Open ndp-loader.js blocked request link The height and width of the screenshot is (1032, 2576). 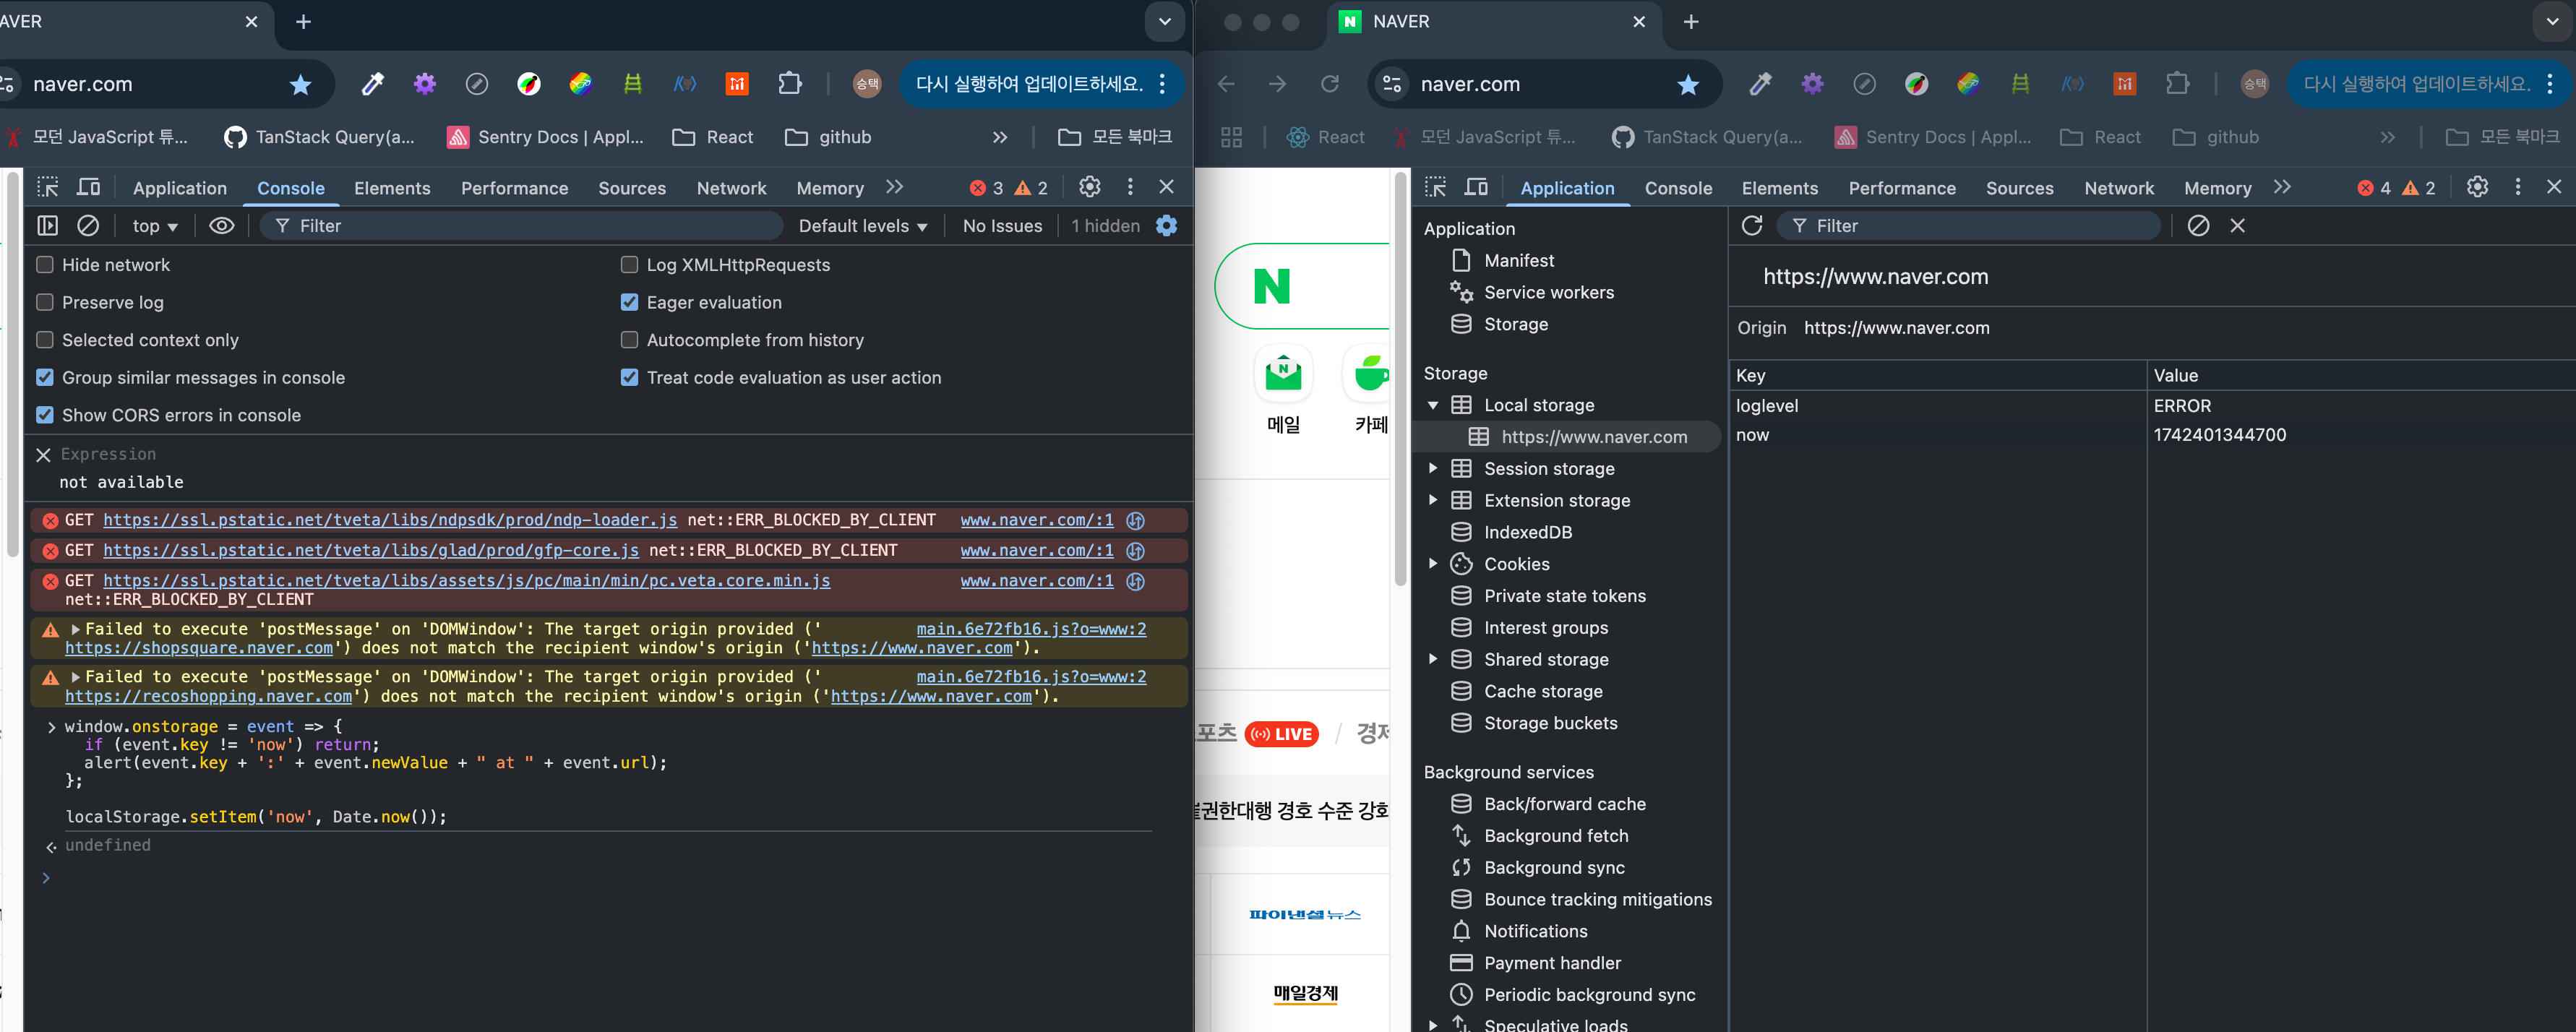(390, 520)
